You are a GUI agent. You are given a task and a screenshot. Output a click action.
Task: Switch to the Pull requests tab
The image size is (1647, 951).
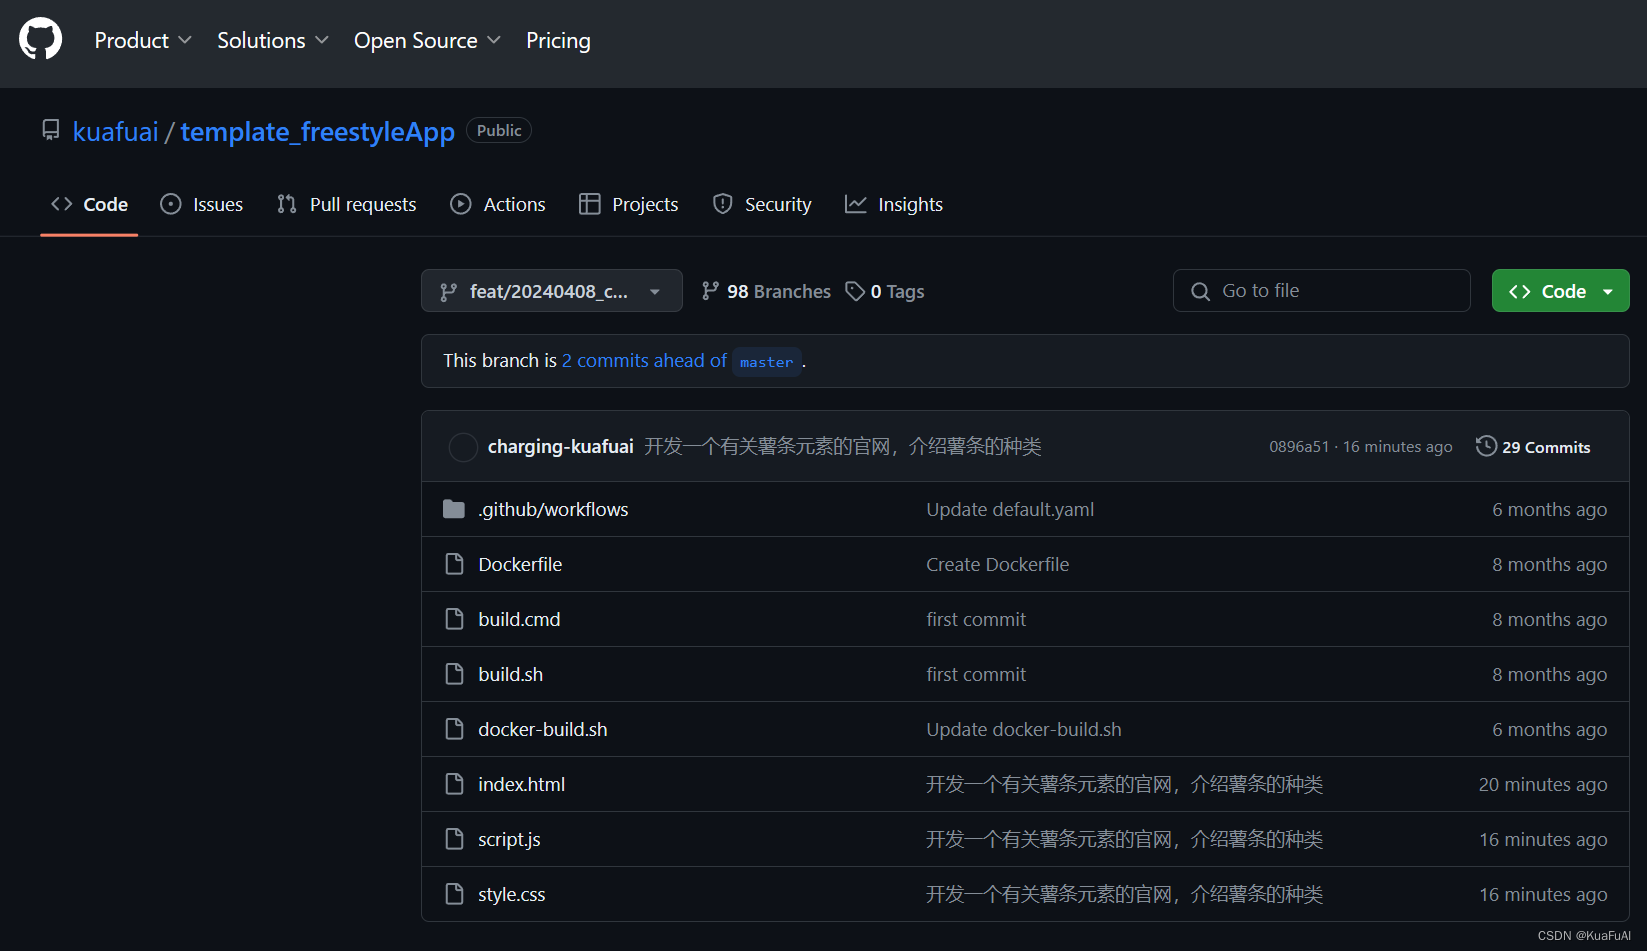point(347,204)
